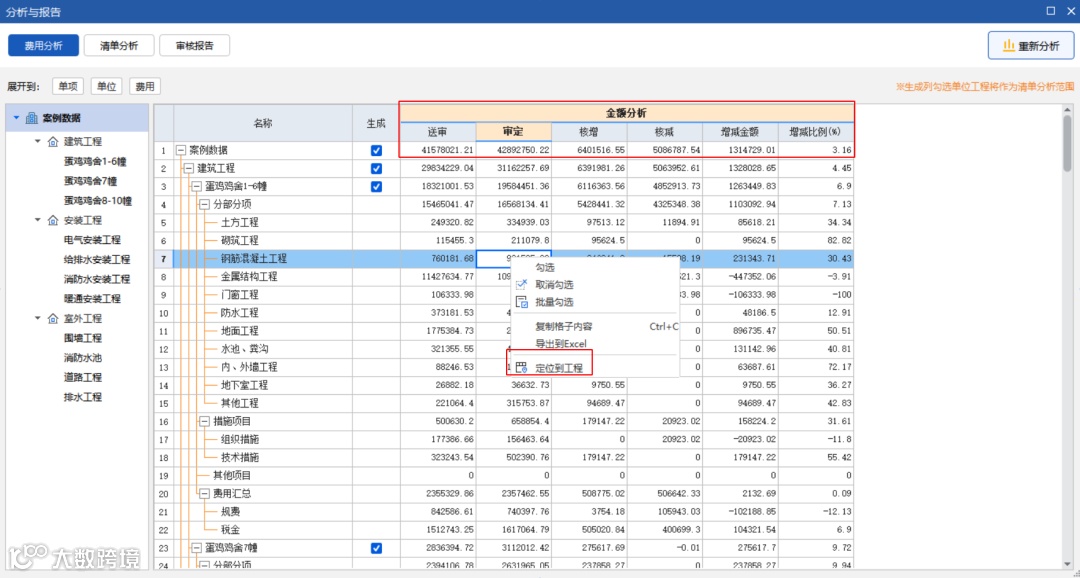Collapse 蛋鸡鸡舍1-6幢 row in table
1080x578 pixels.
tap(197, 186)
